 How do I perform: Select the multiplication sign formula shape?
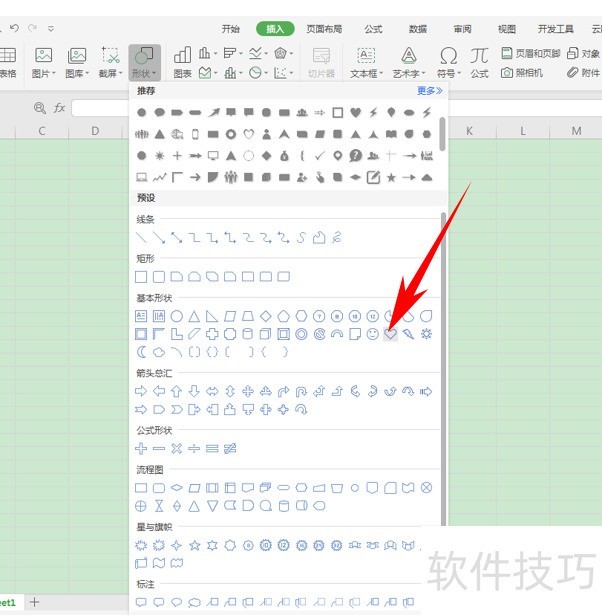(x=176, y=448)
